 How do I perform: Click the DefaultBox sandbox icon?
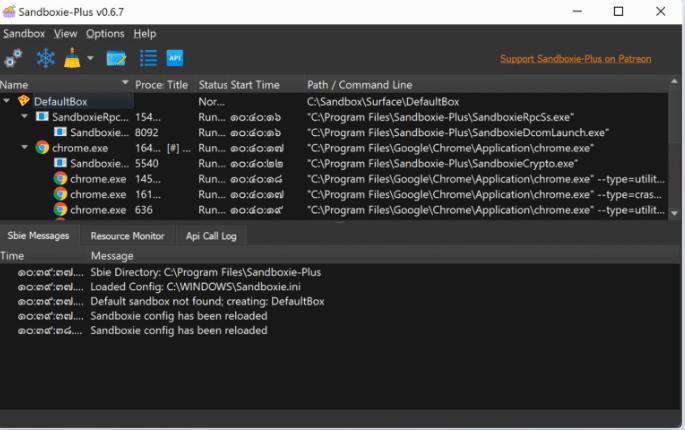[x=24, y=101]
